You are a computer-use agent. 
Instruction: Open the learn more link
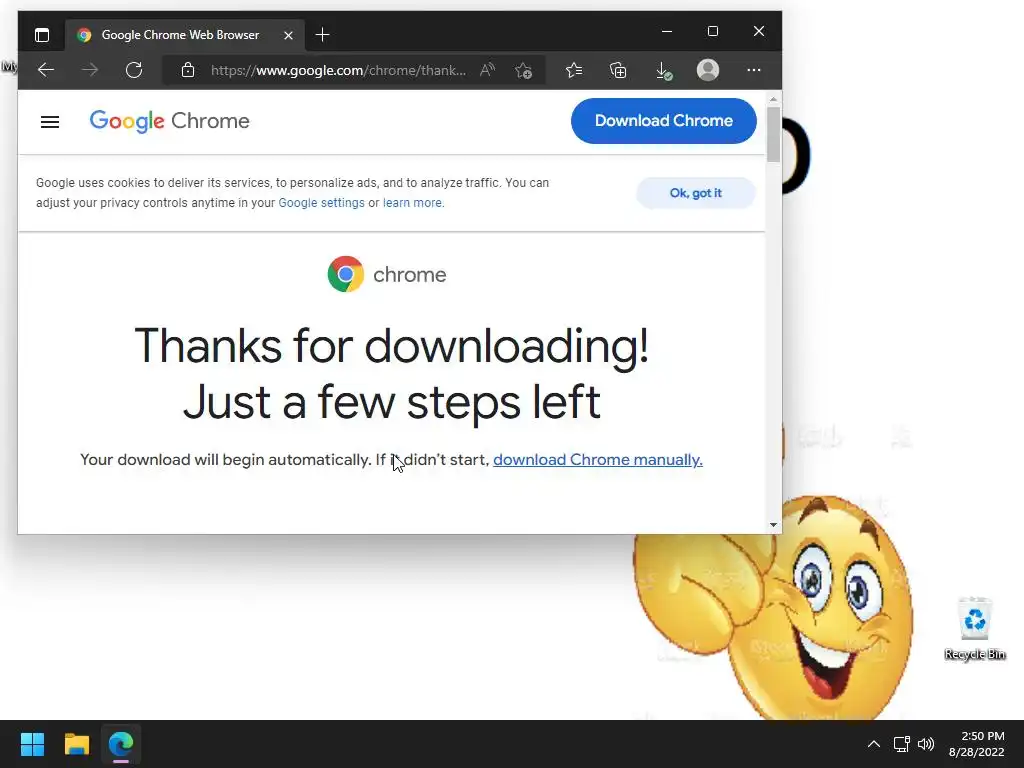point(412,203)
